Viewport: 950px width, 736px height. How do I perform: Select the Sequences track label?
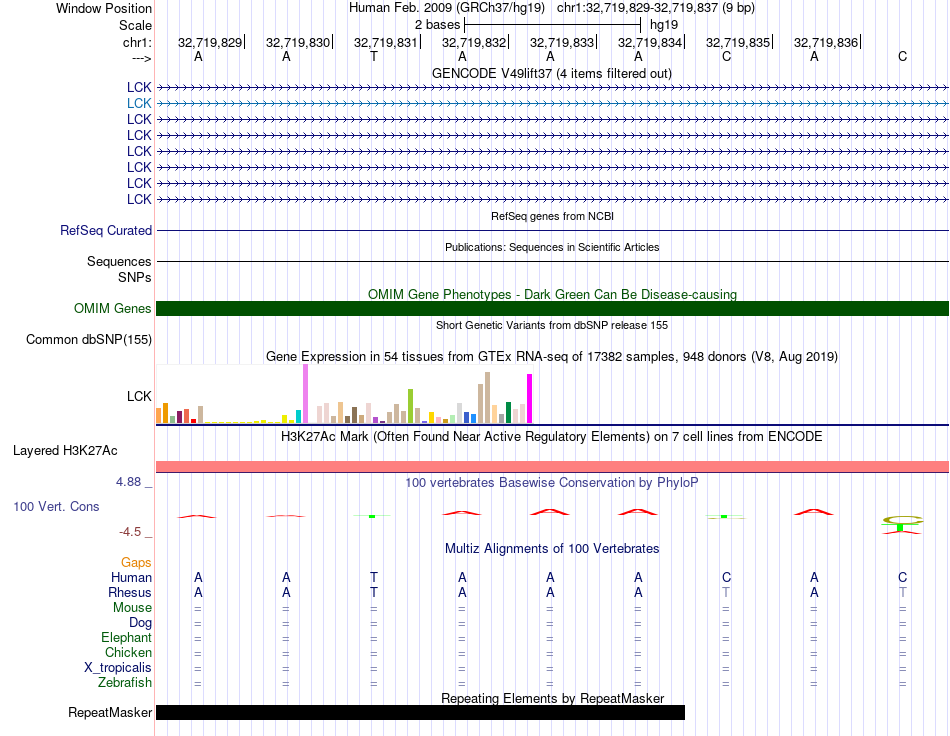pyautogui.click(x=119, y=262)
